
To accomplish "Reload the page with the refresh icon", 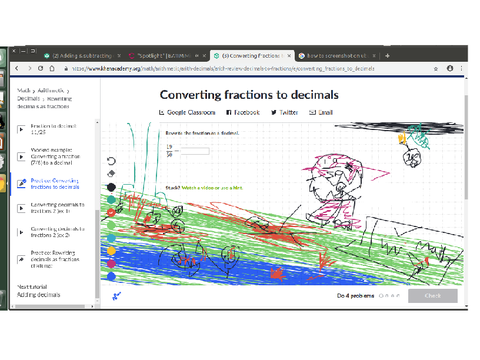I will pos(41,68).
